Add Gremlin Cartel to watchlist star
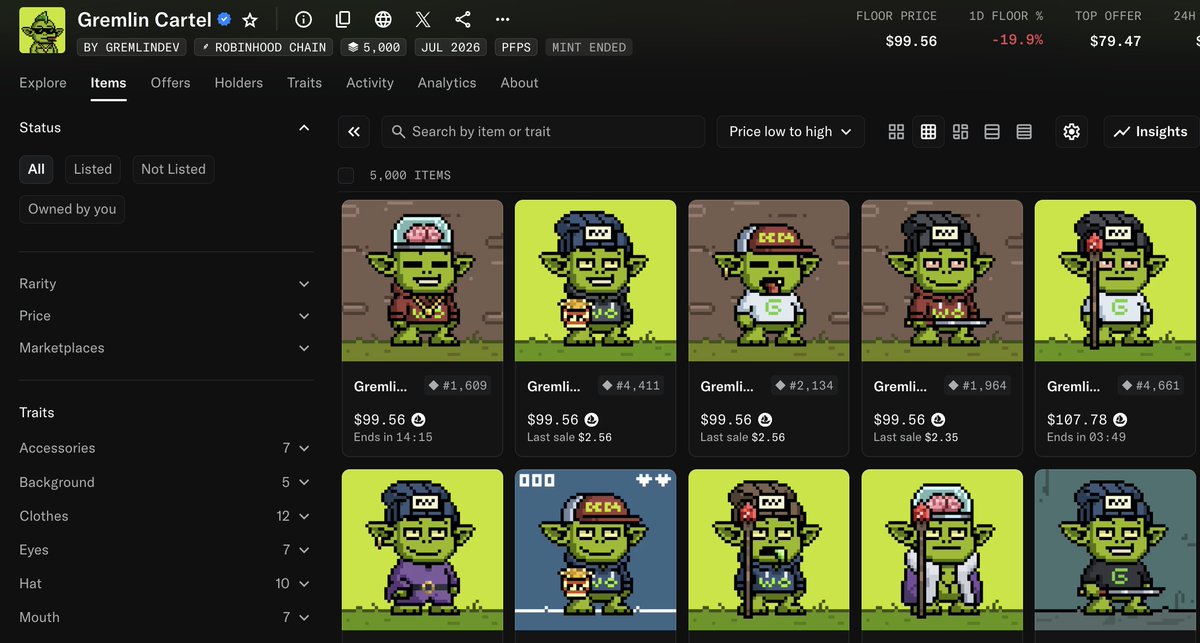This screenshot has height=643, width=1200. pos(250,20)
